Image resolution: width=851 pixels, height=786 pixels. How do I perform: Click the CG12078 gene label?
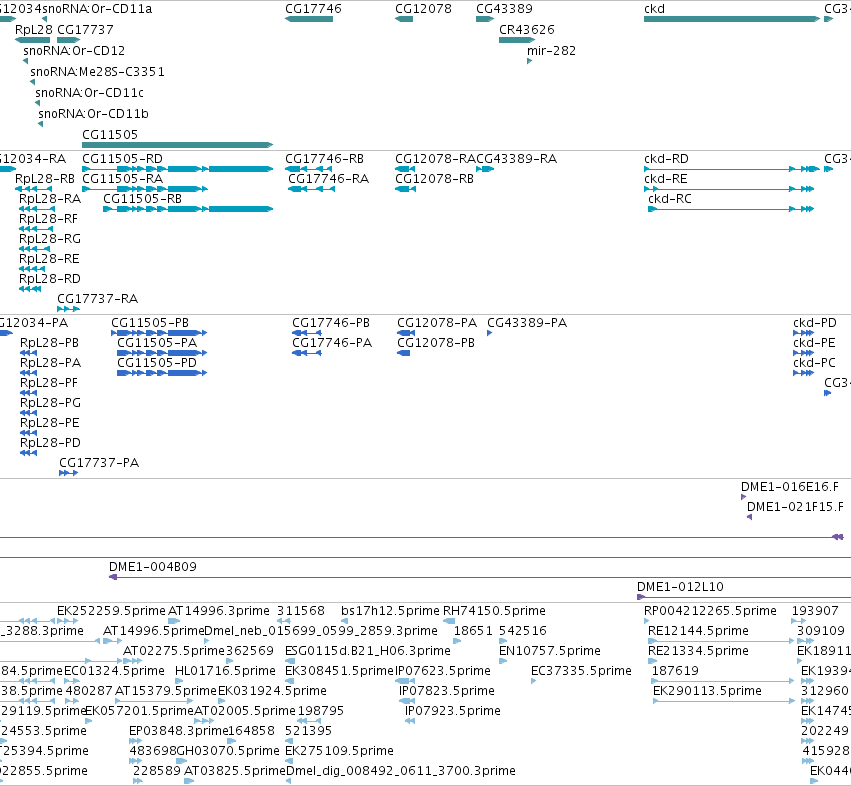[423, 9]
